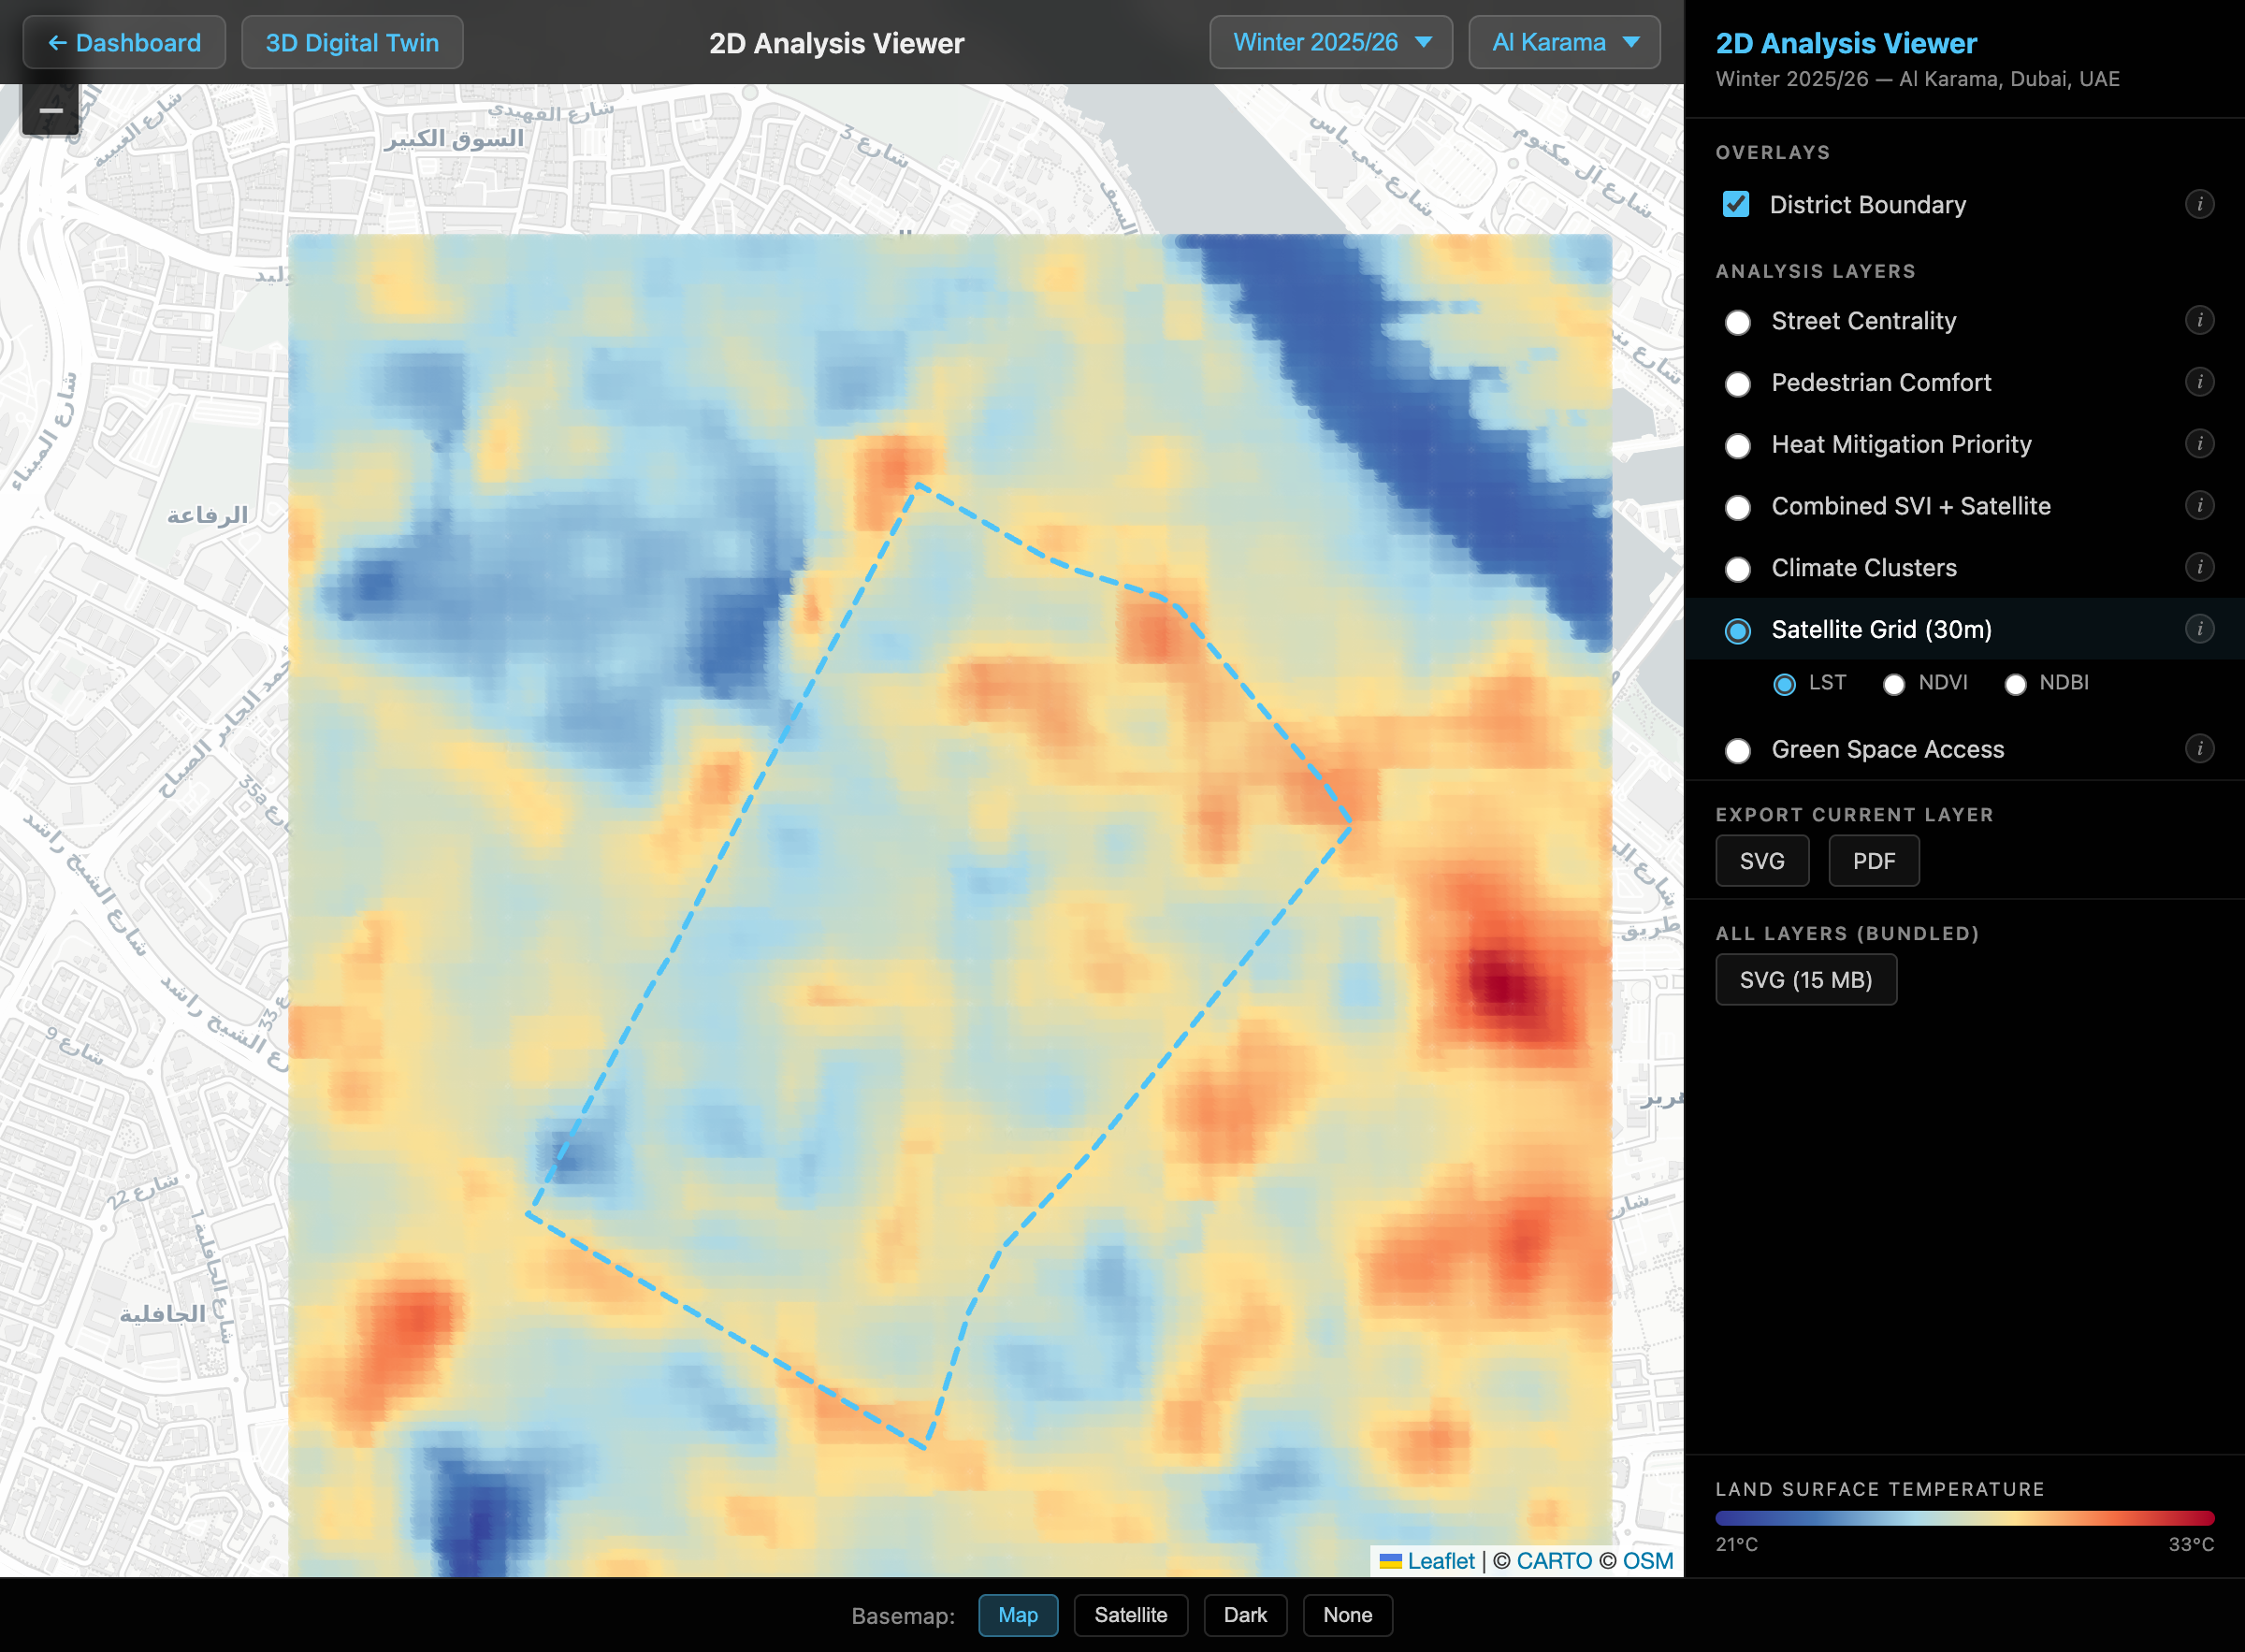Select Combined SVI + Satellite radio

point(1738,508)
